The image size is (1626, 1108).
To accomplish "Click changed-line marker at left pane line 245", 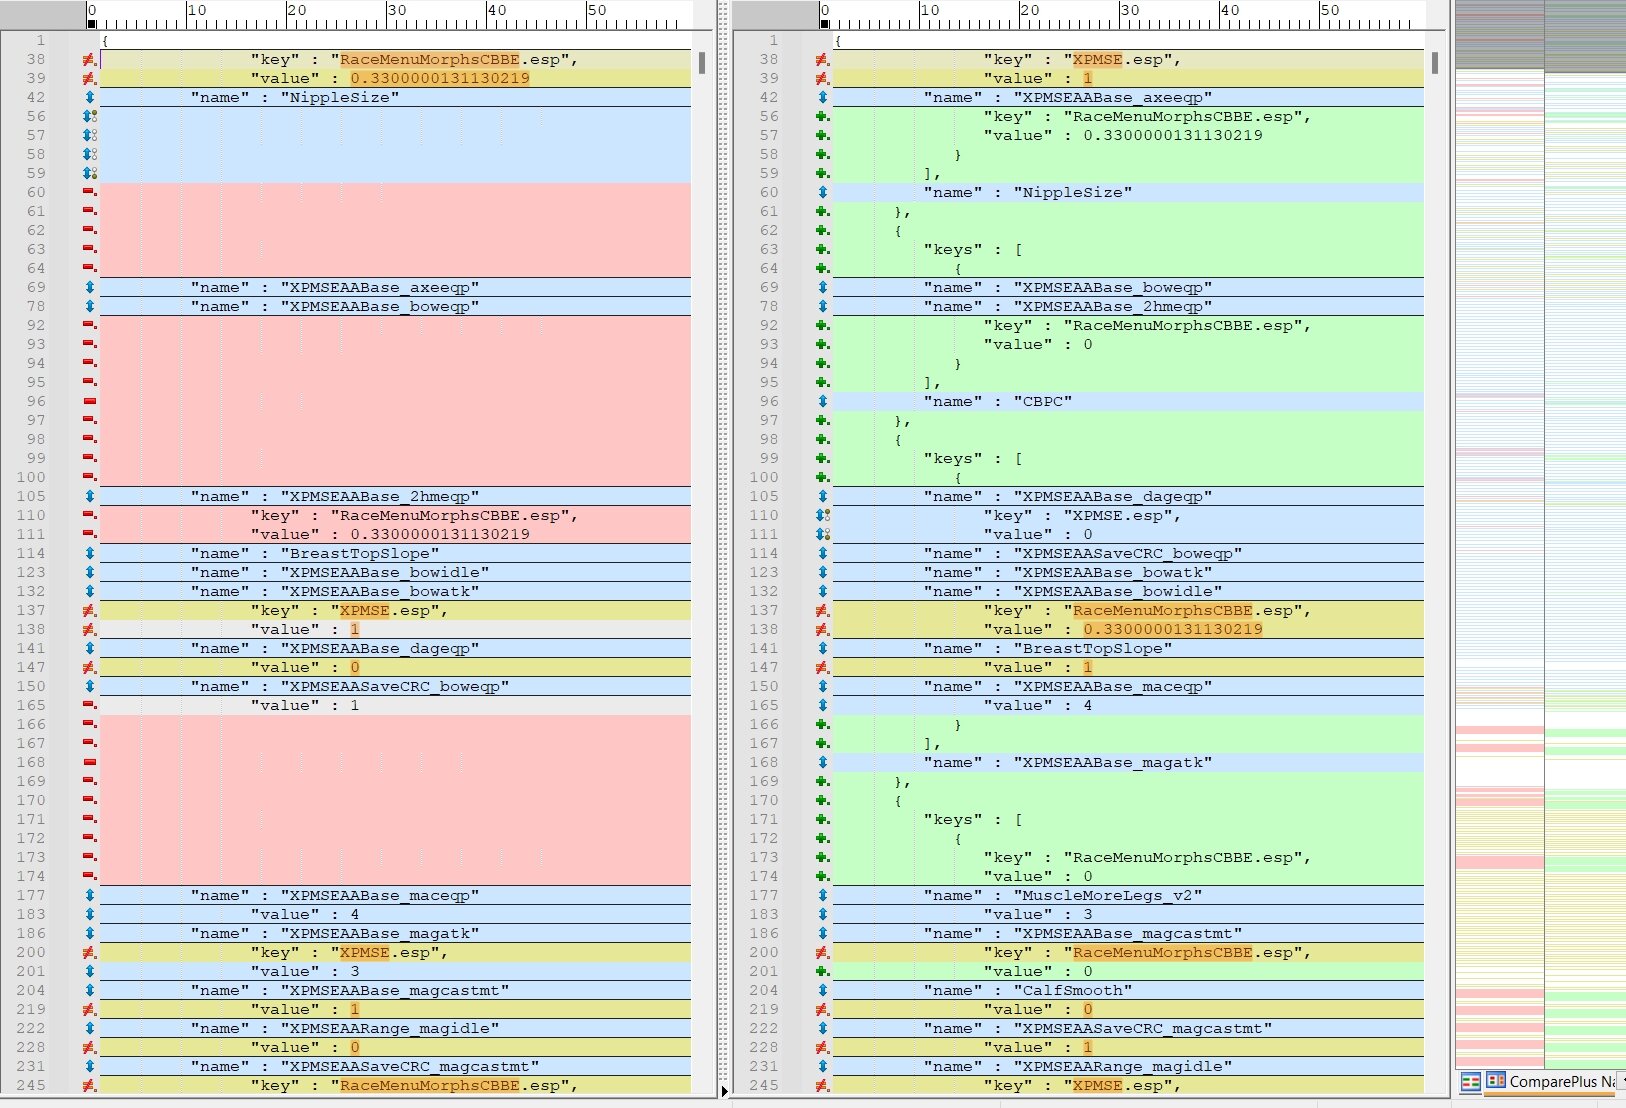I will click(x=89, y=1086).
